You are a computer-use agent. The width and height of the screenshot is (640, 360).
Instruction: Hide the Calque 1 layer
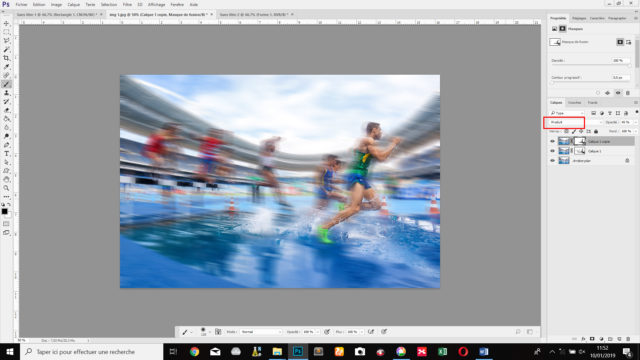[552, 151]
